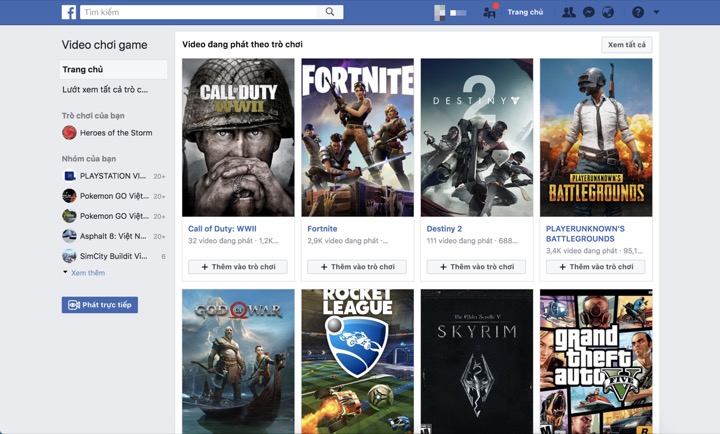Open Destiny 2 title link
The height and width of the screenshot is (434, 720).
coord(444,229)
